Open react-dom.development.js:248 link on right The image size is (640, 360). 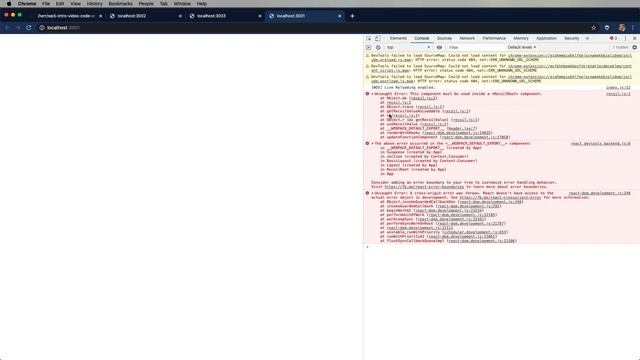coord(599,193)
